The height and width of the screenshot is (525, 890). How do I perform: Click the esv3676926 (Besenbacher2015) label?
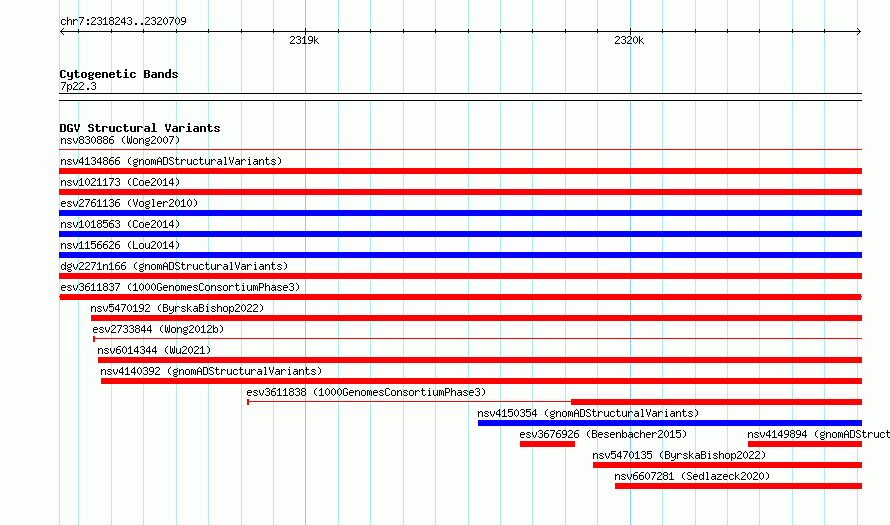[x=603, y=434]
